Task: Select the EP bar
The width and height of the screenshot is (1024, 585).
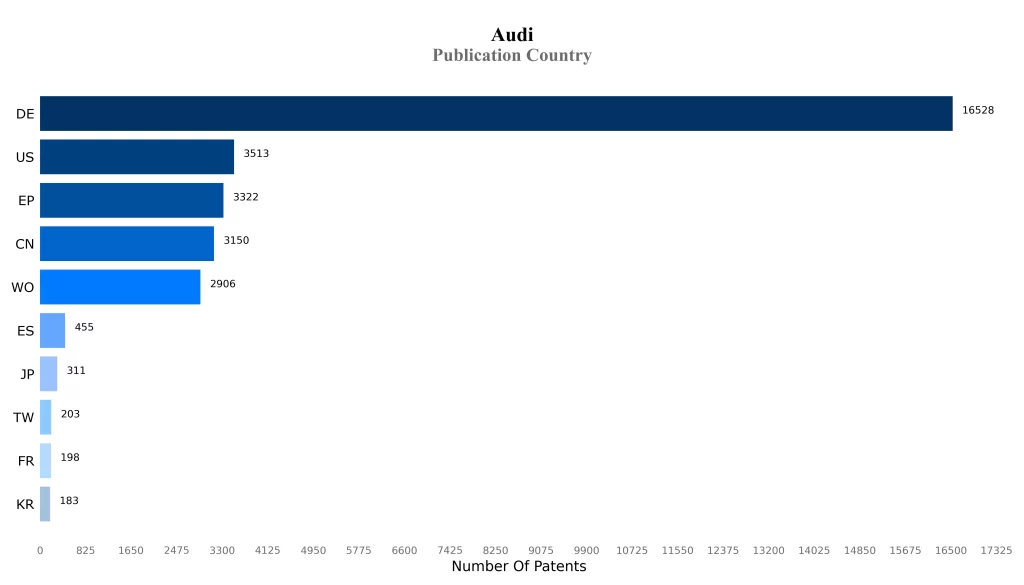Action: pos(131,200)
